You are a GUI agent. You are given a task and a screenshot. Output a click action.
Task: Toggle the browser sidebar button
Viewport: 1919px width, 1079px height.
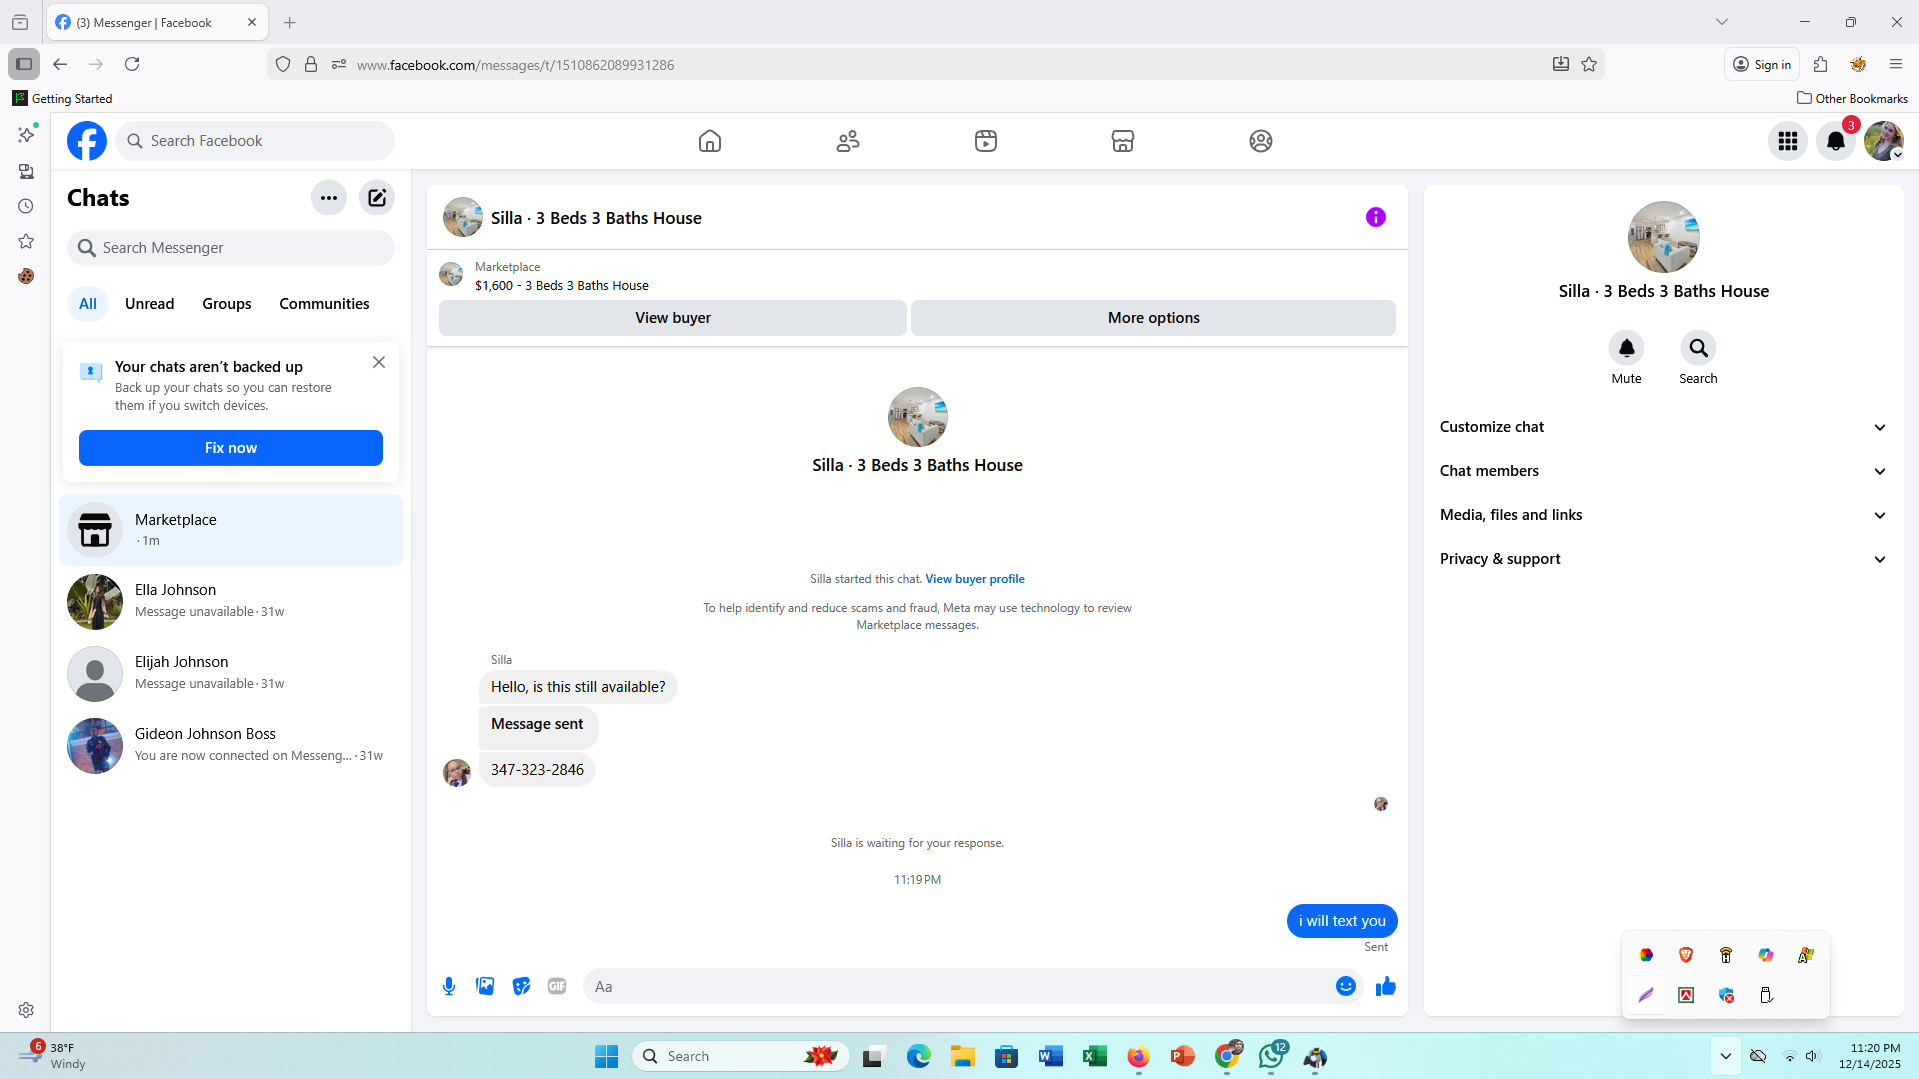24,64
